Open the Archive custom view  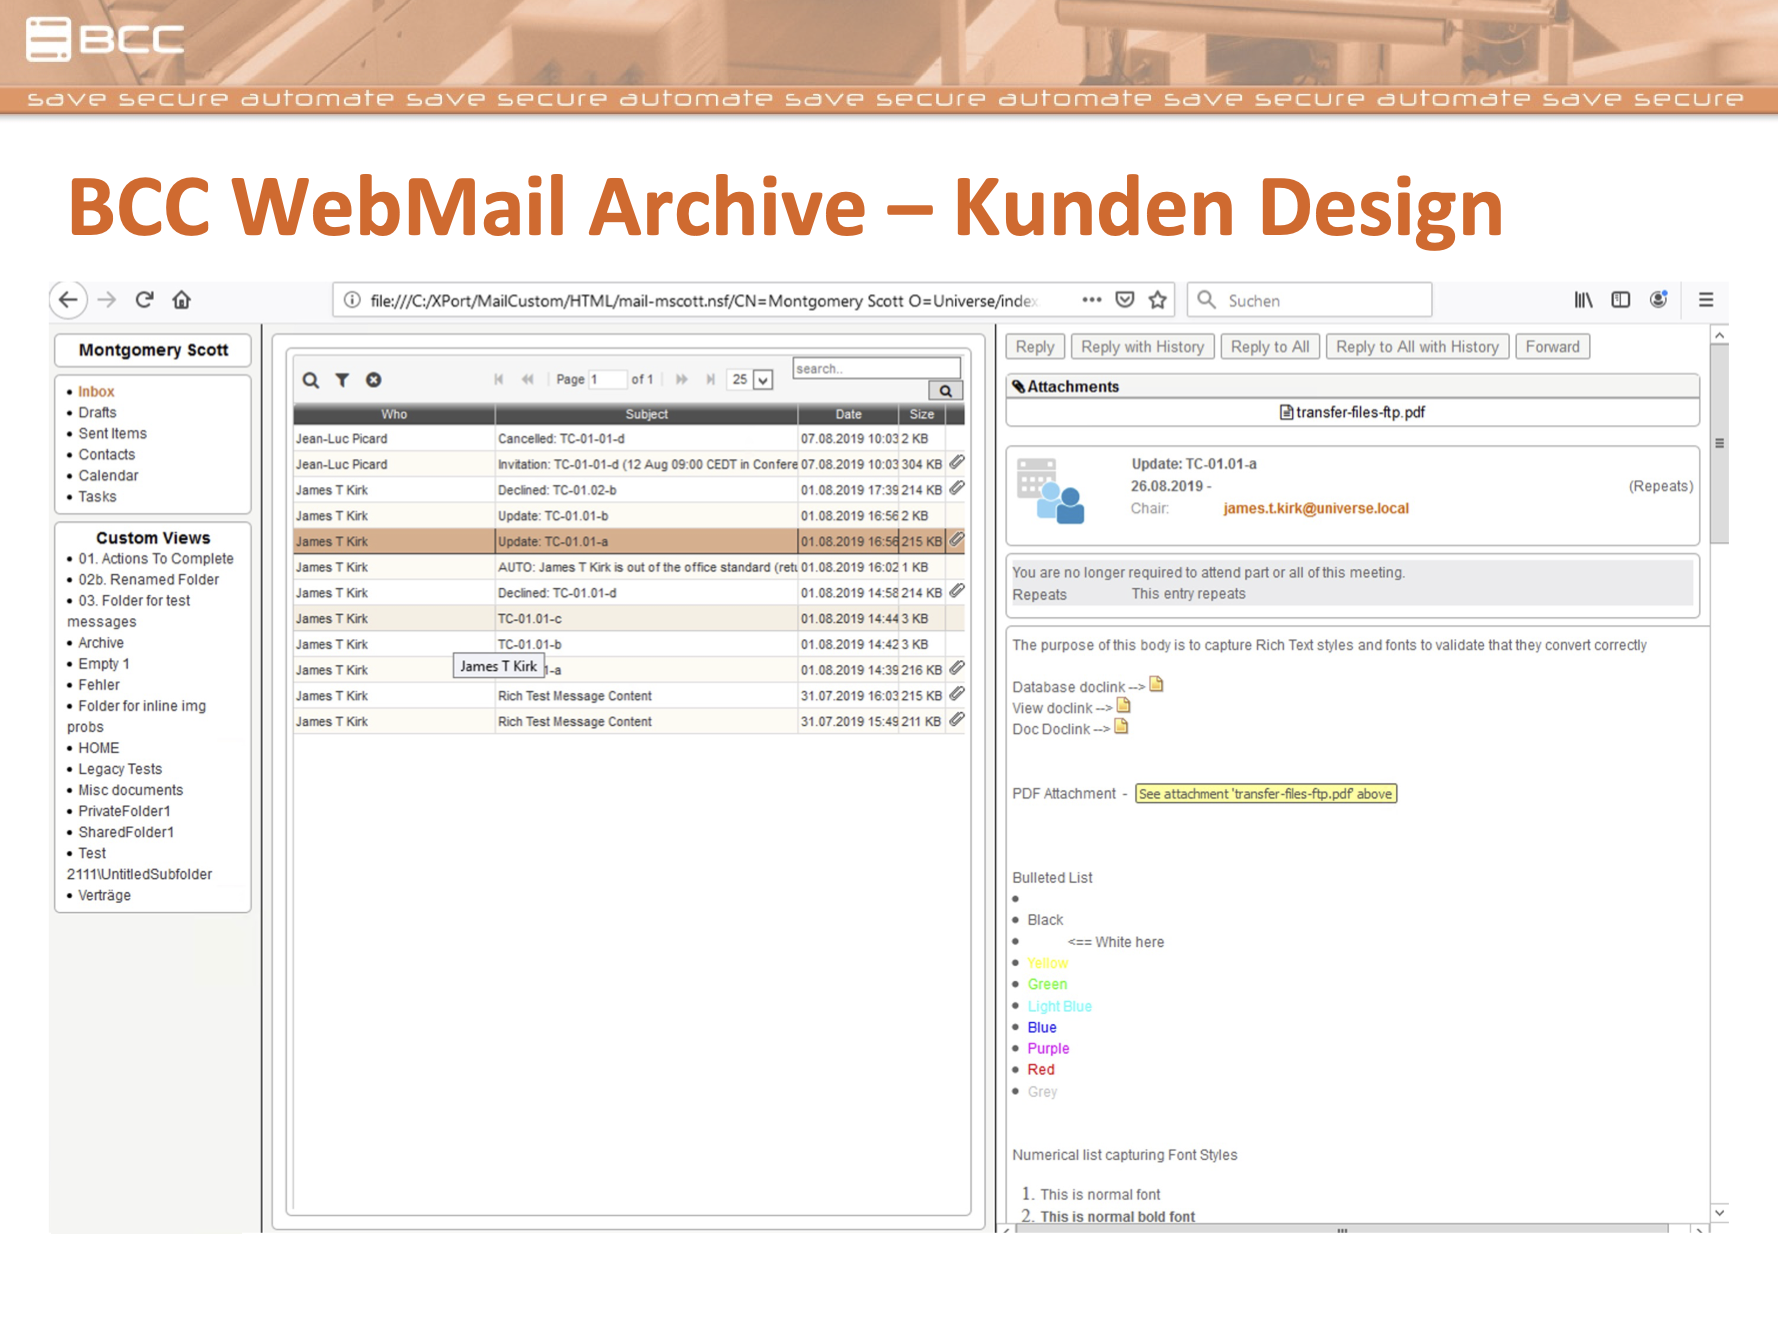[101, 642]
